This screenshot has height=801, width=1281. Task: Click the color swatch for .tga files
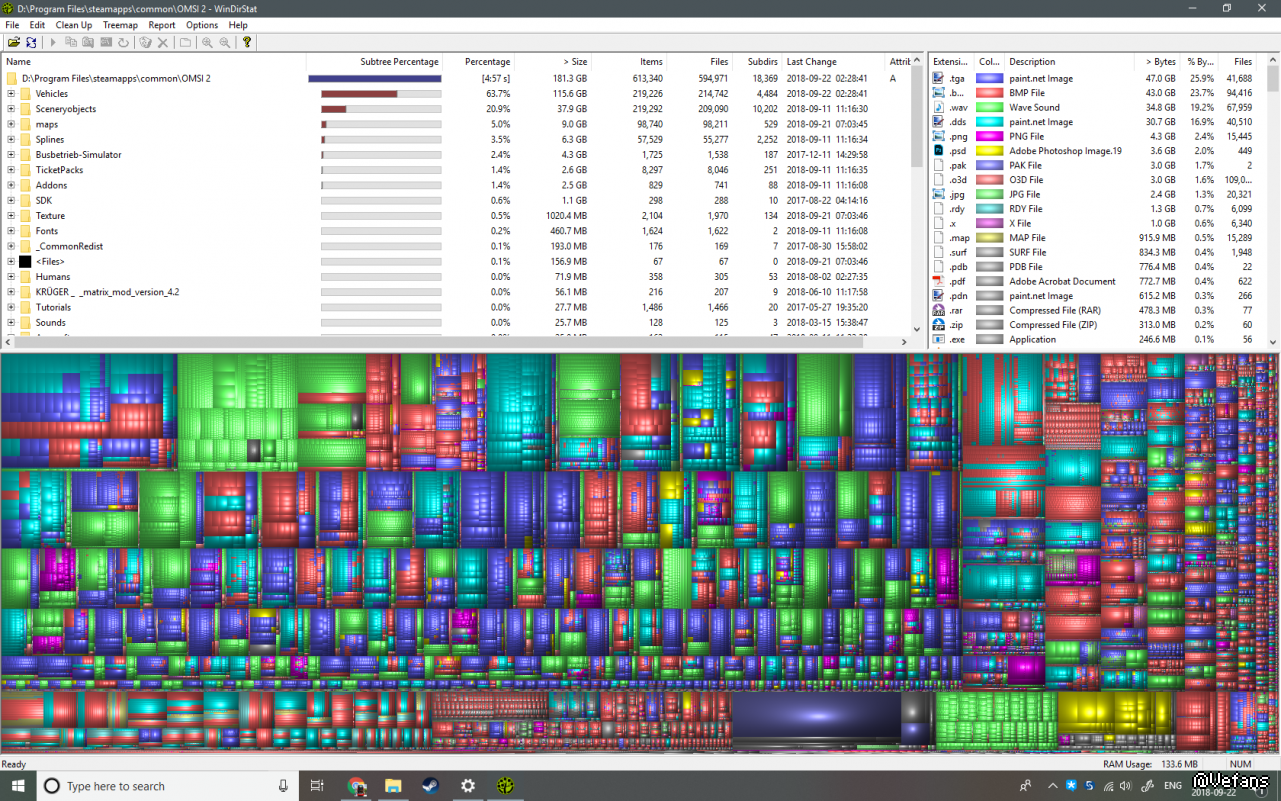pos(989,78)
